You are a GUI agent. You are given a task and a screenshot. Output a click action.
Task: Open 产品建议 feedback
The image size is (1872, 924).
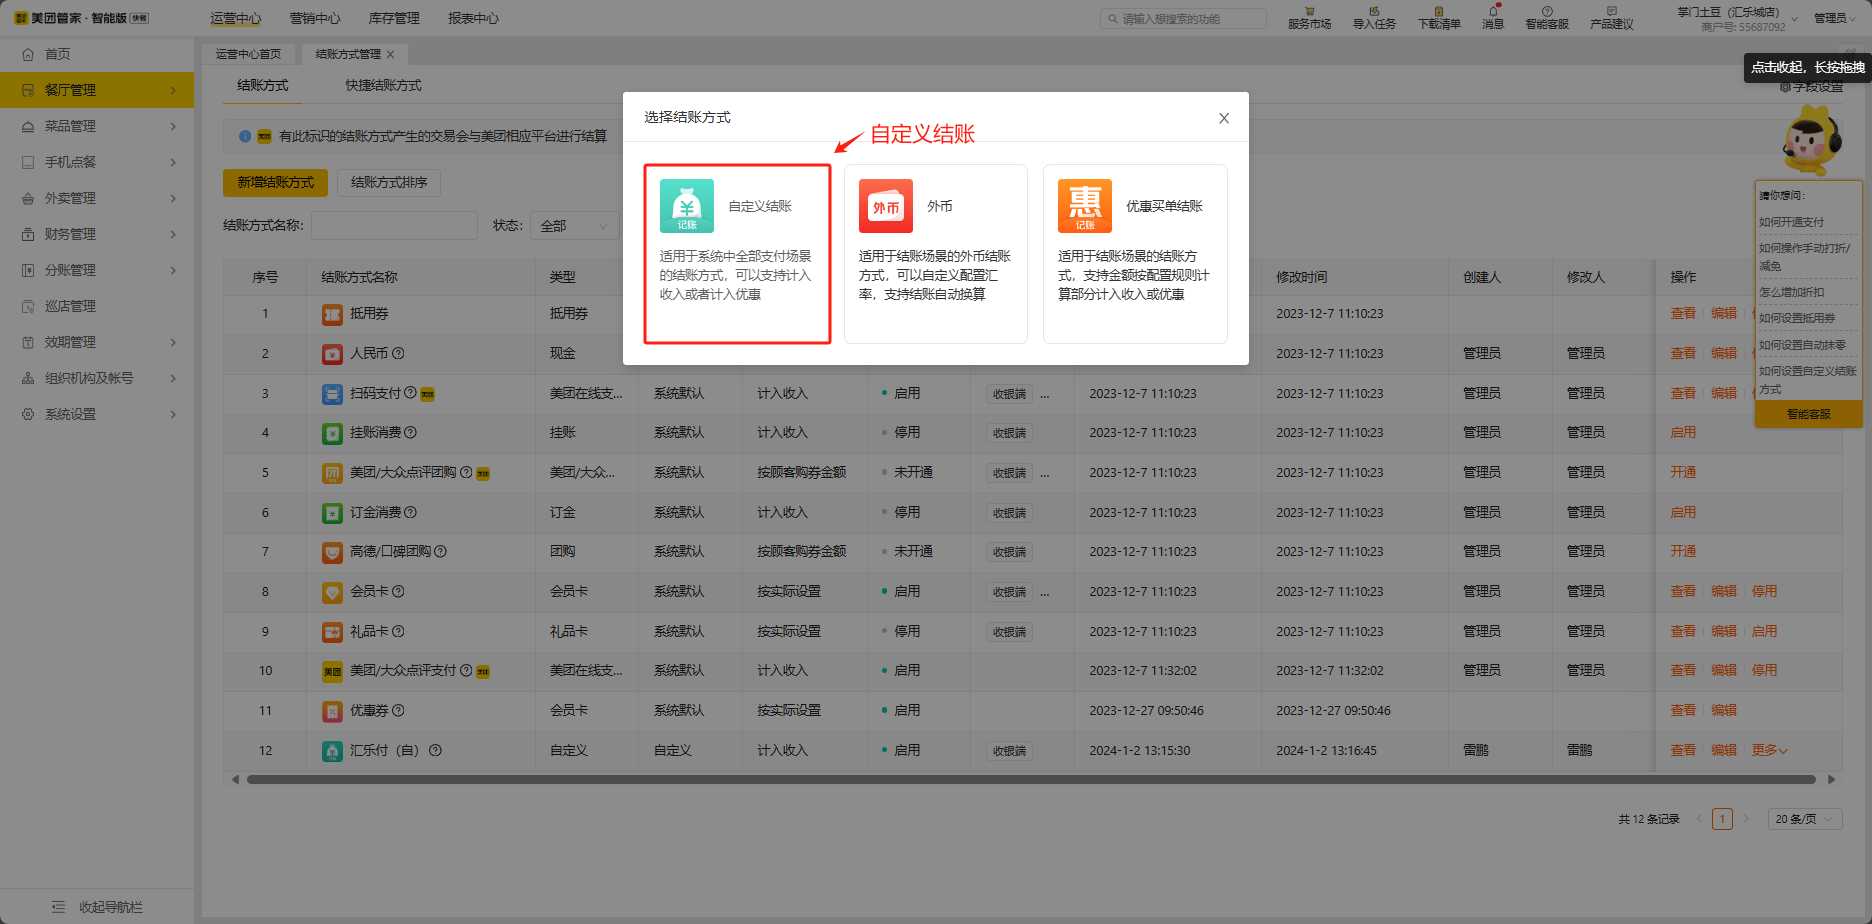(x=1612, y=18)
